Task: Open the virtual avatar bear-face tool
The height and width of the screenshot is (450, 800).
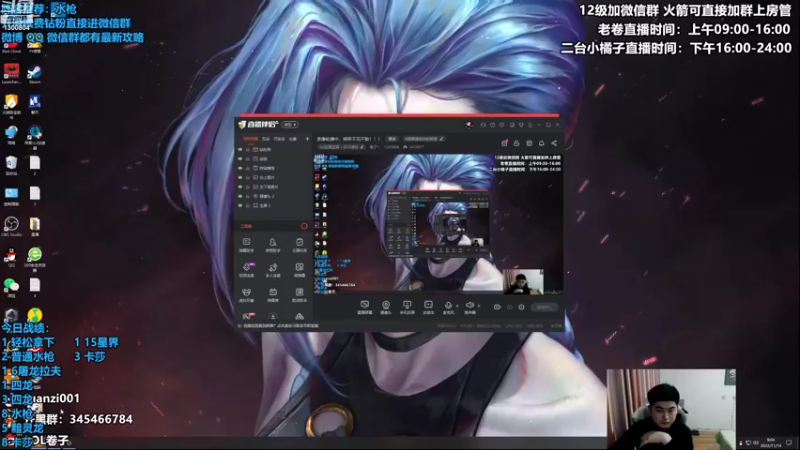Action: point(246,294)
